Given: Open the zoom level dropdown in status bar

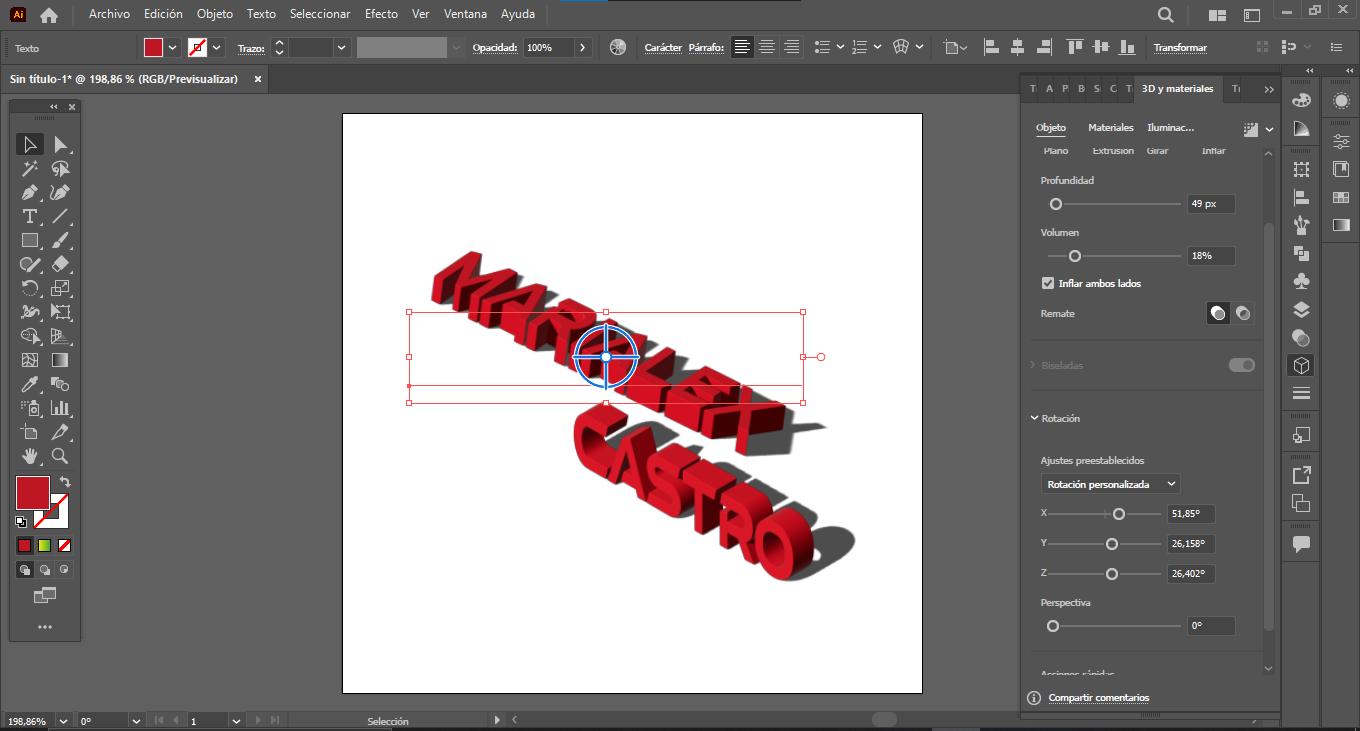Looking at the screenshot, I should 64,721.
